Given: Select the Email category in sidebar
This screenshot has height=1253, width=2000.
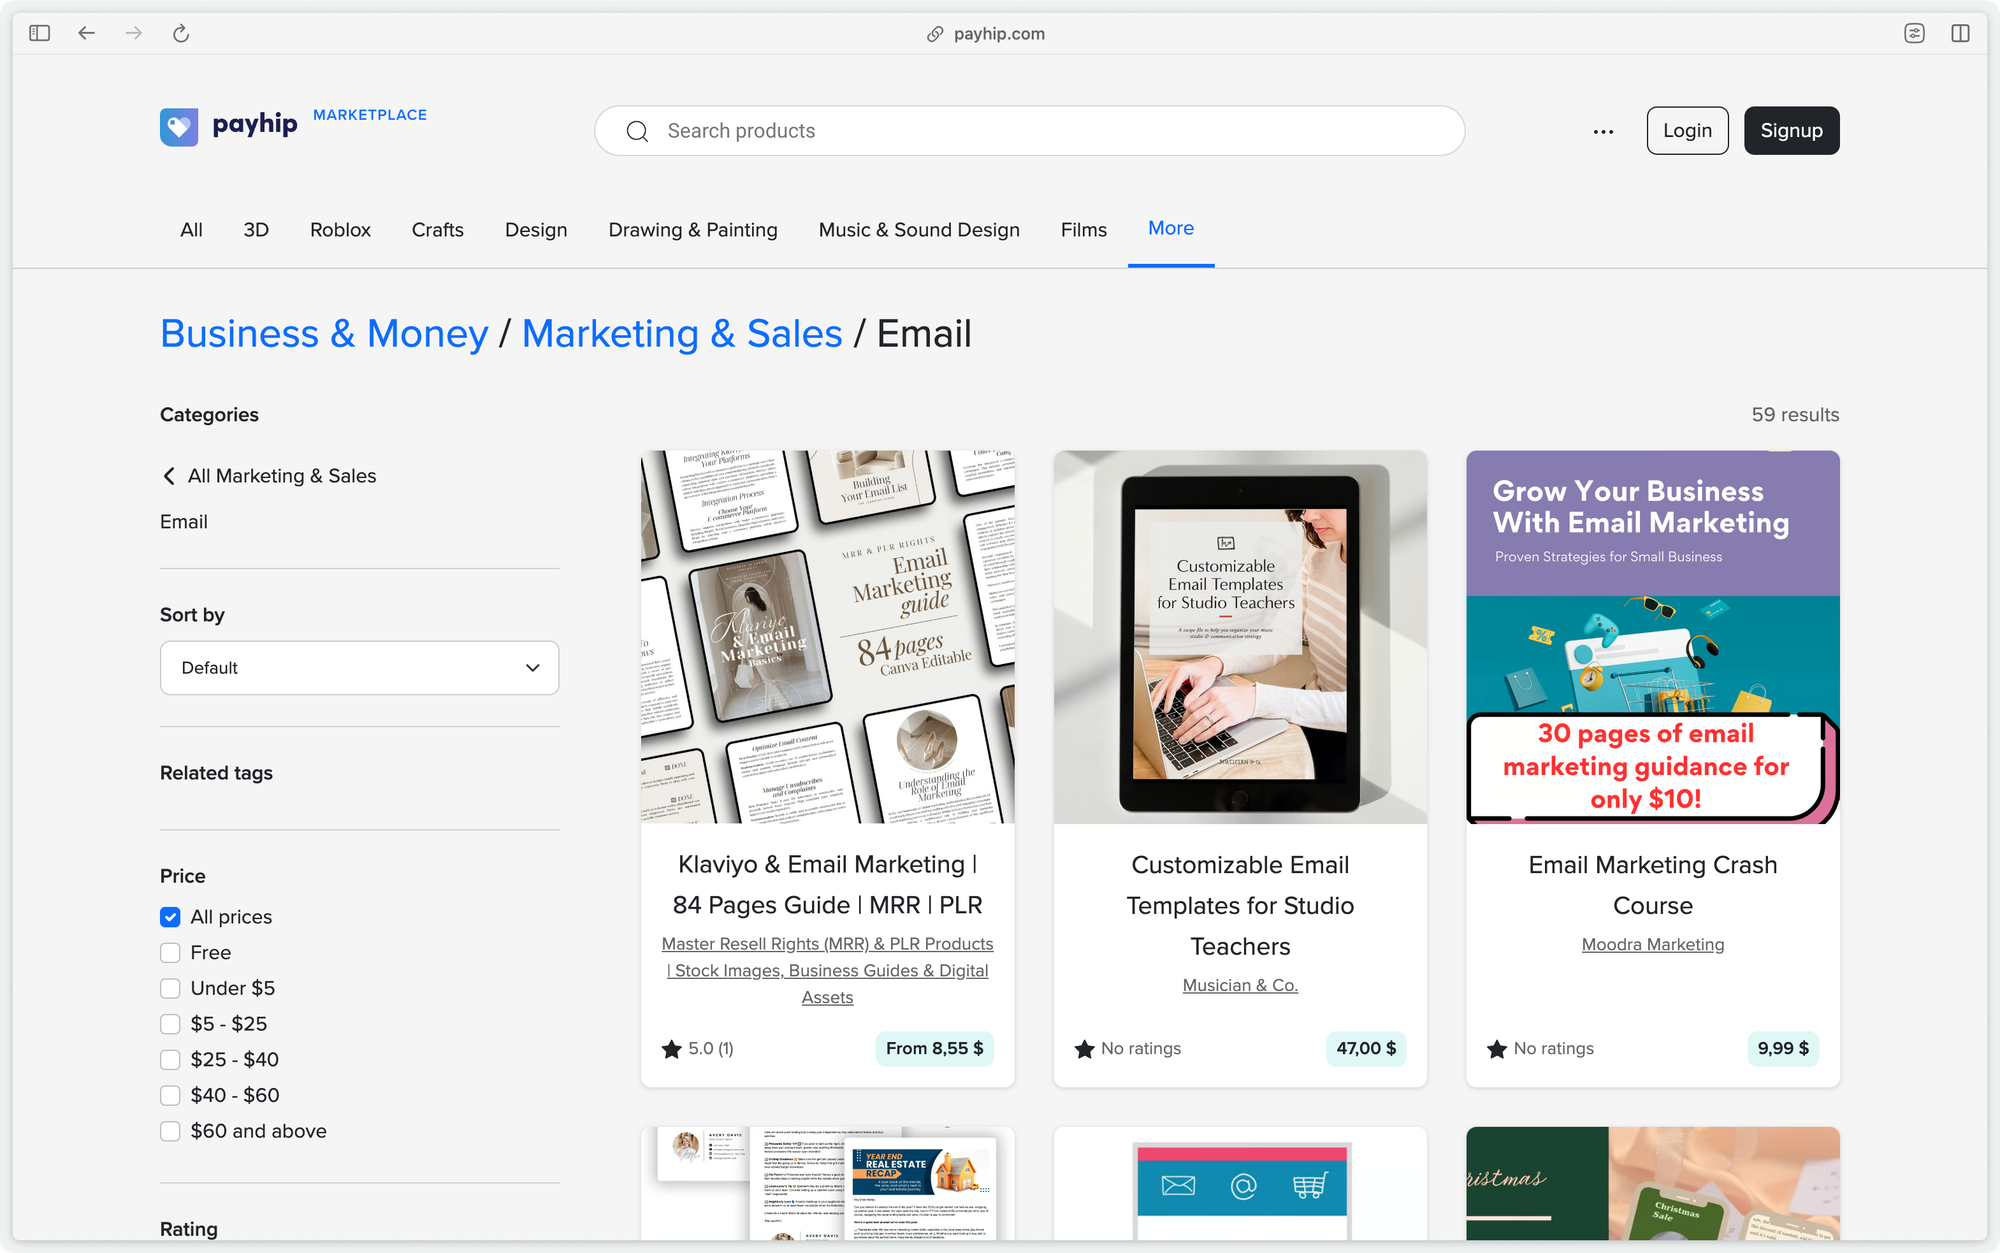Looking at the screenshot, I should click(x=184, y=522).
